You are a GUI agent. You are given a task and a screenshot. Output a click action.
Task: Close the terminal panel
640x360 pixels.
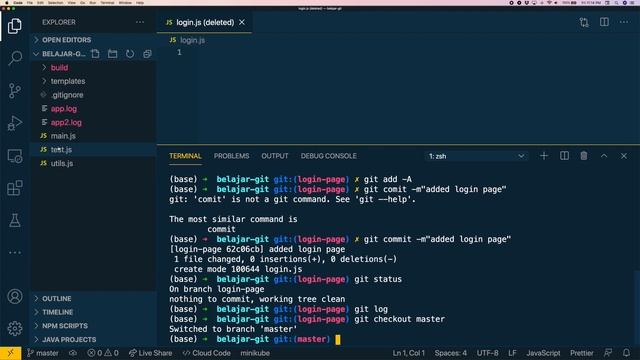(624, 156)
